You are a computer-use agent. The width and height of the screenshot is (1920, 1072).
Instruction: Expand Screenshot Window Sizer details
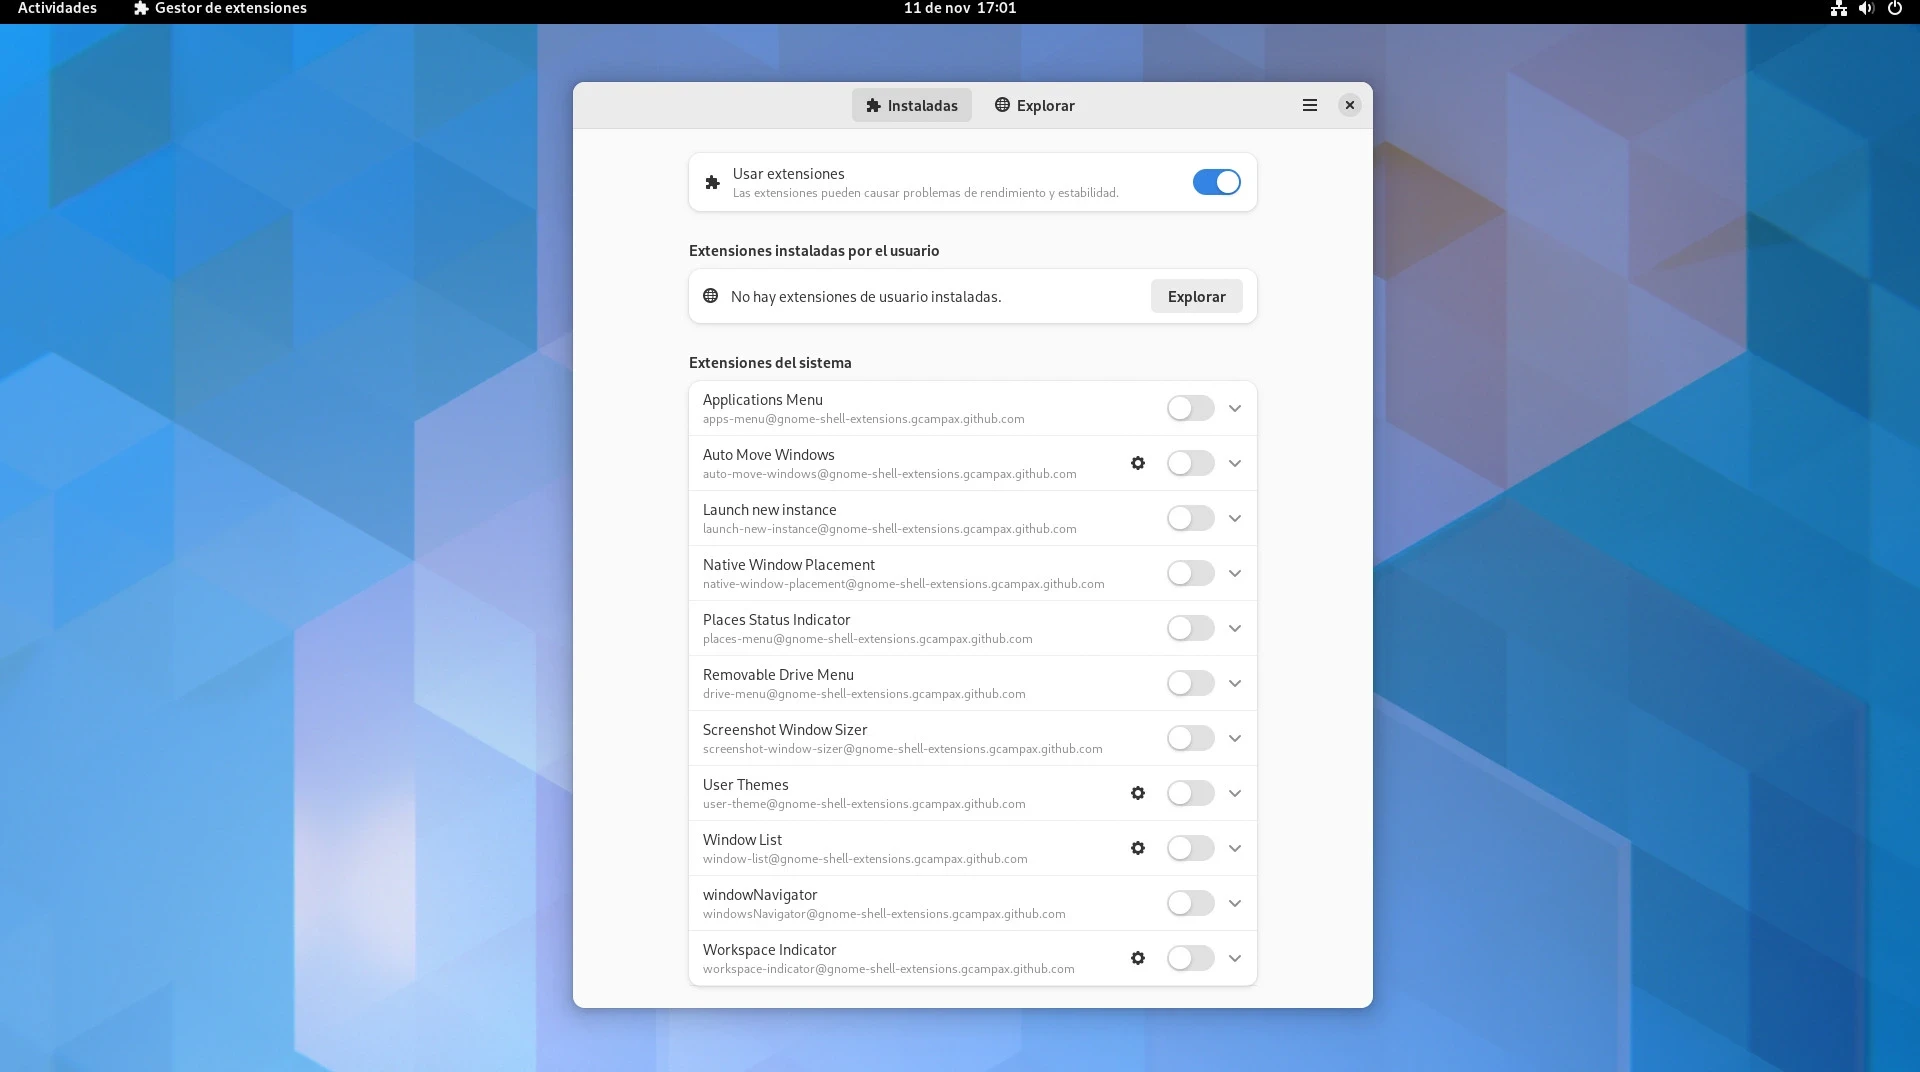(1235, 738)
